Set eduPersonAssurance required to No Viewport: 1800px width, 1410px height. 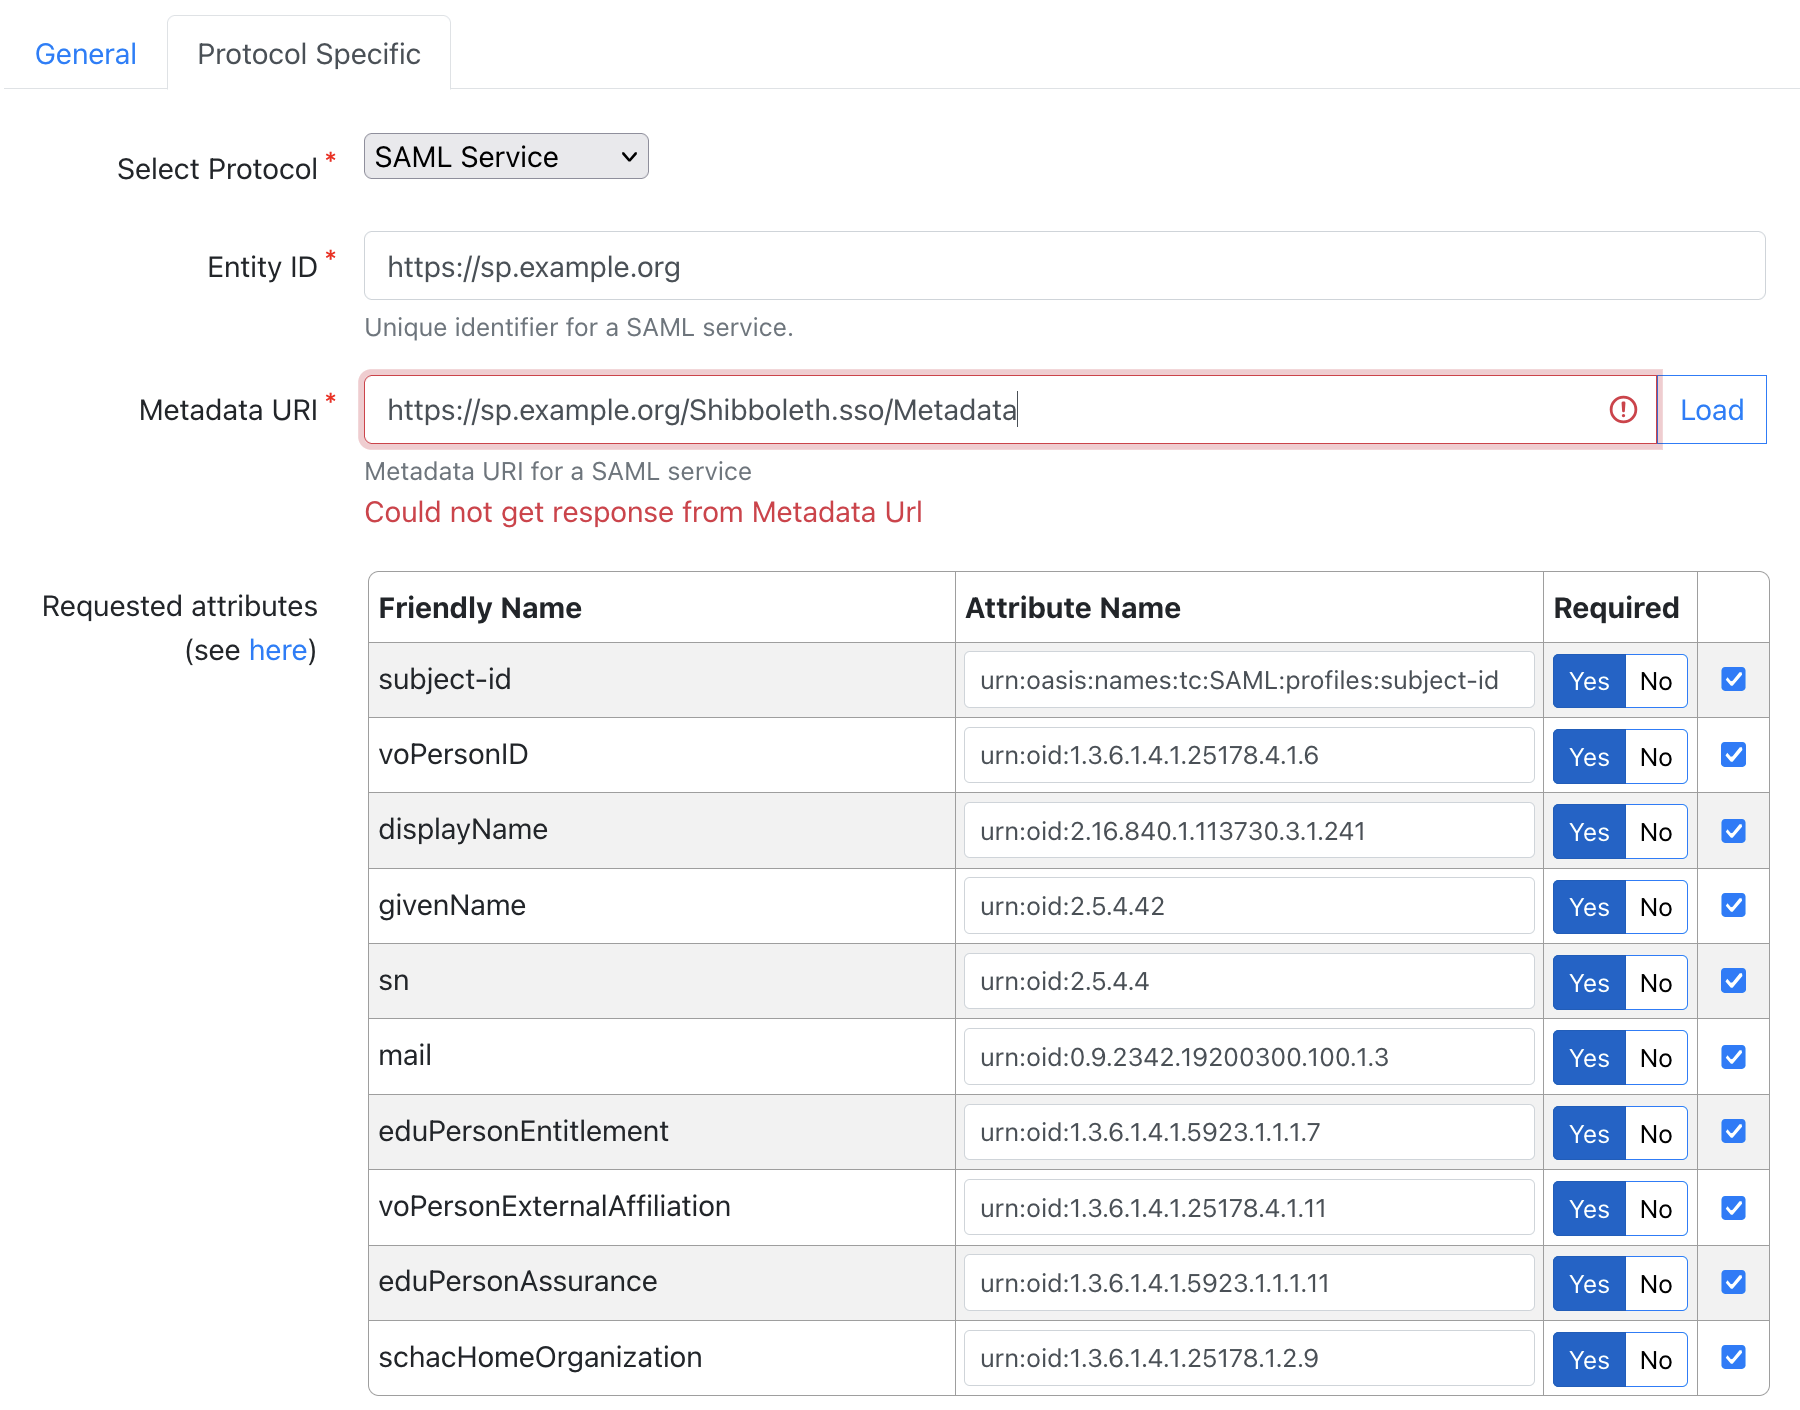(x=1655, y=1283)
